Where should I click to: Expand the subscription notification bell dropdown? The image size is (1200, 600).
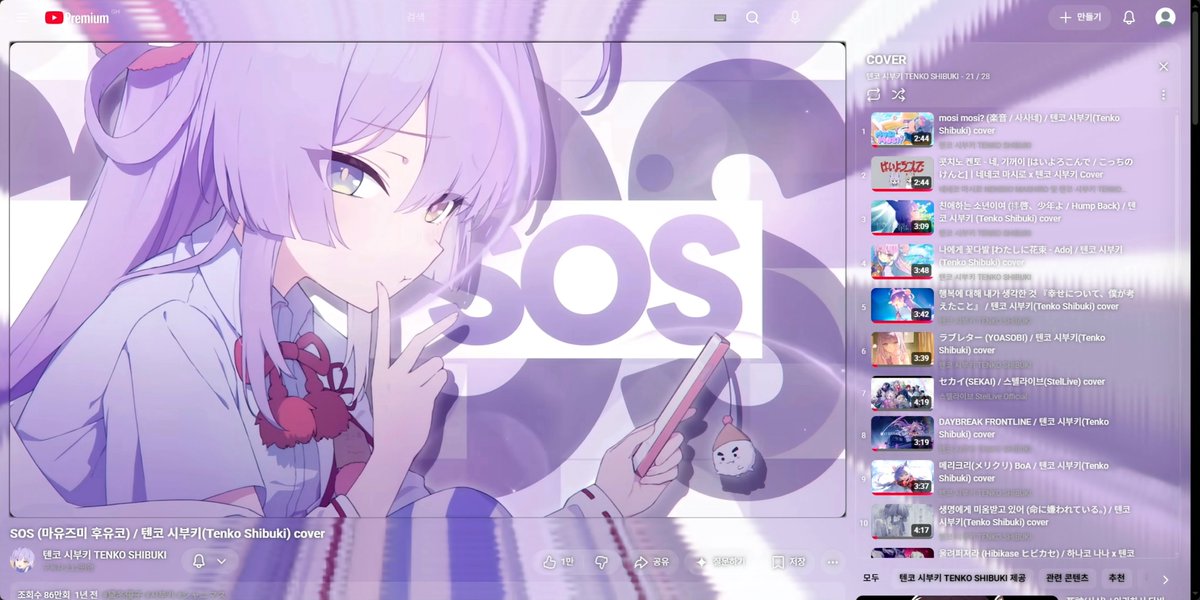(x=210, y=562)
